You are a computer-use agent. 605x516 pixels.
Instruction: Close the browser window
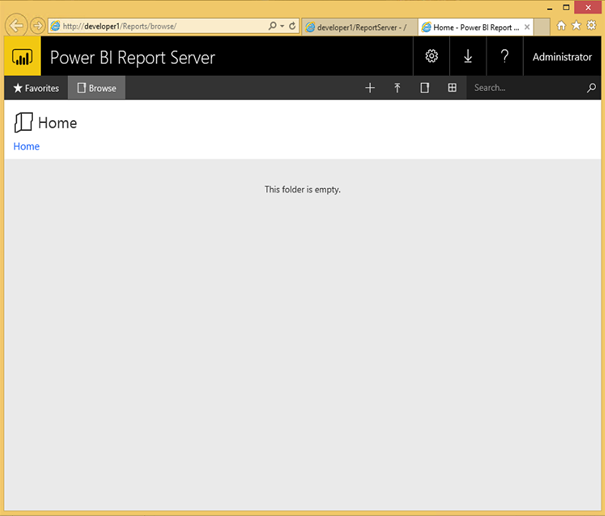588,7
